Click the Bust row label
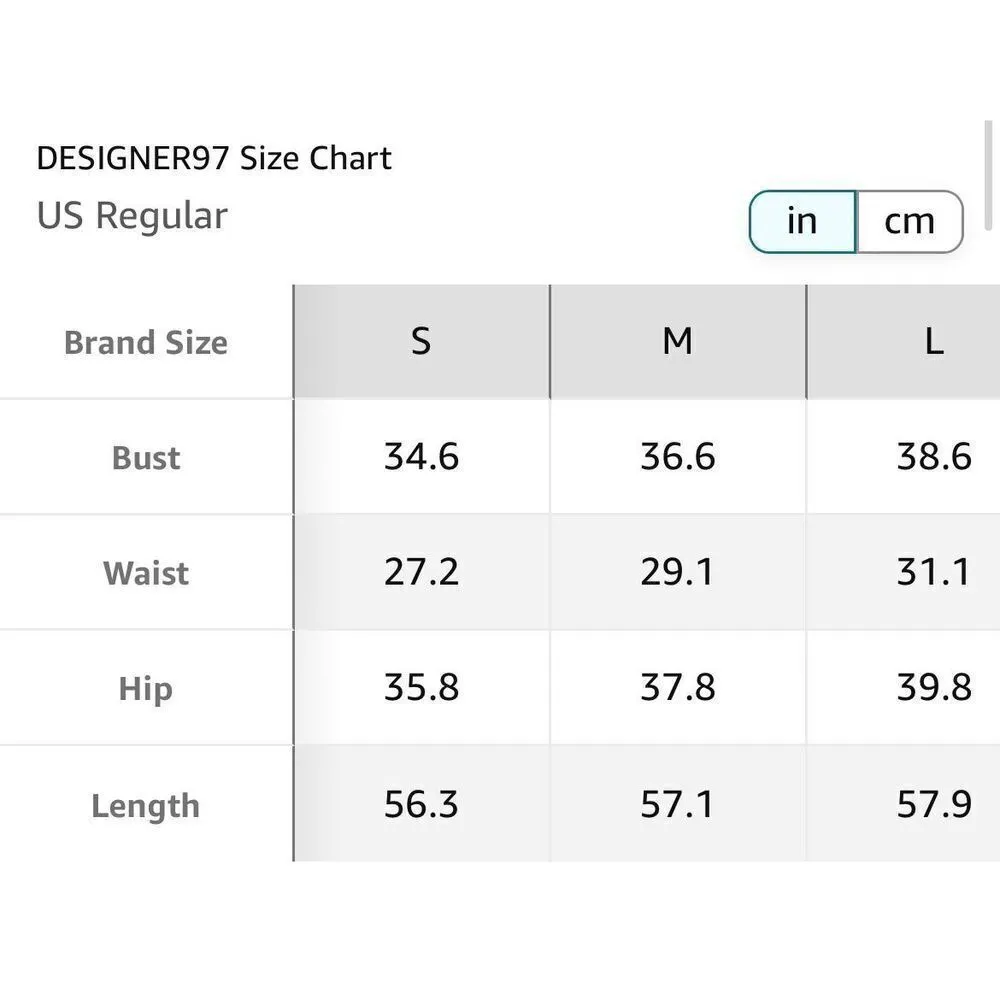Viewport: 1000px width, 1000px height. (x=146, y=458)
